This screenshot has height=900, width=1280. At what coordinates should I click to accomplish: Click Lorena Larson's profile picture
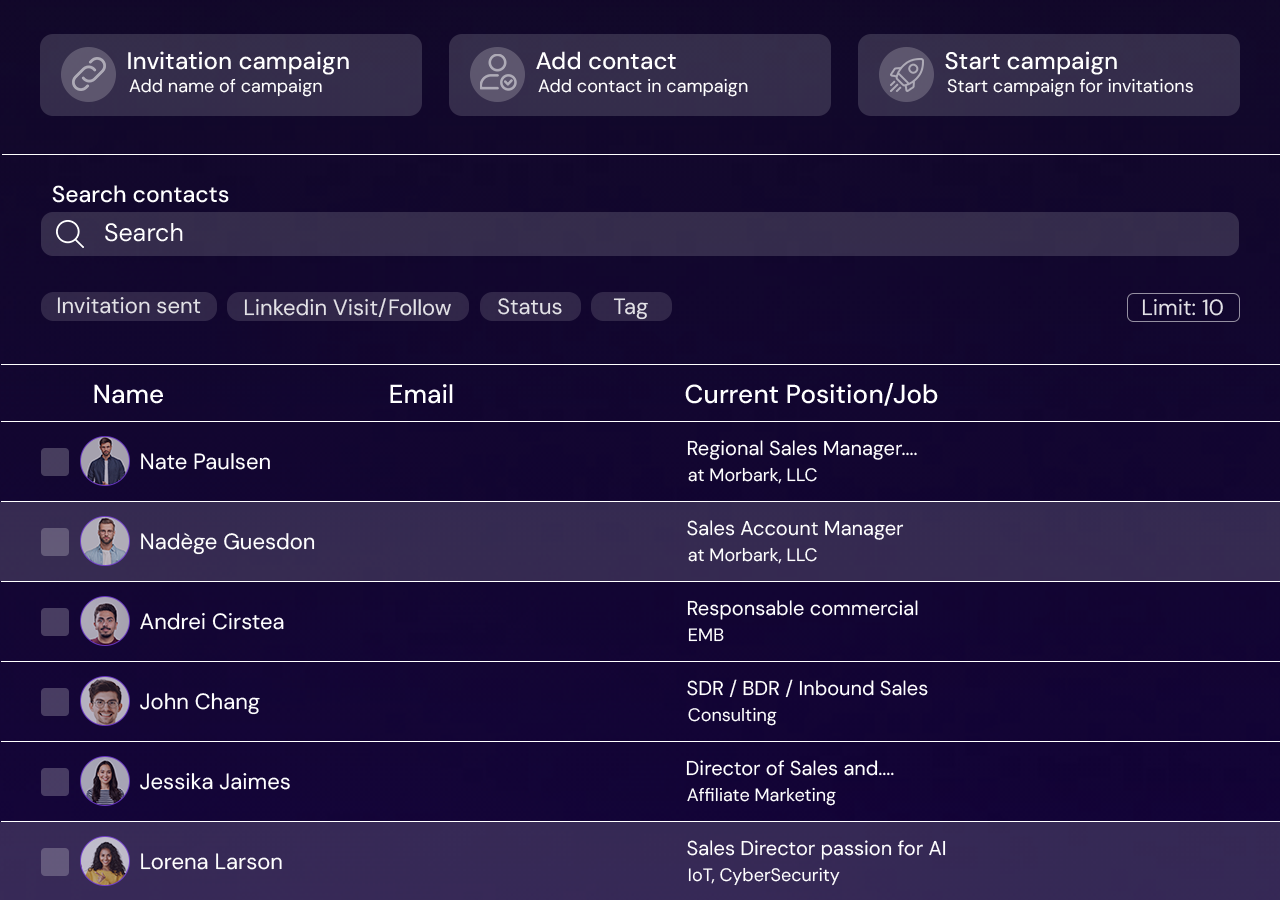point(105,861)
